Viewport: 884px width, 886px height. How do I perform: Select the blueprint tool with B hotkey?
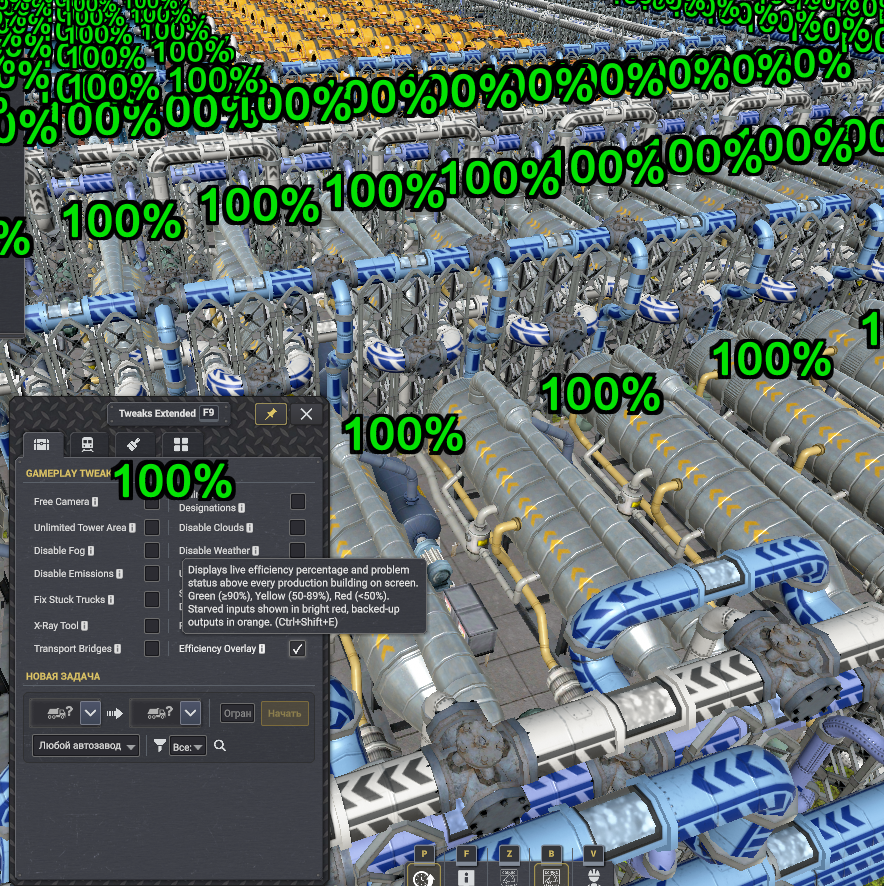coord(551,876)
